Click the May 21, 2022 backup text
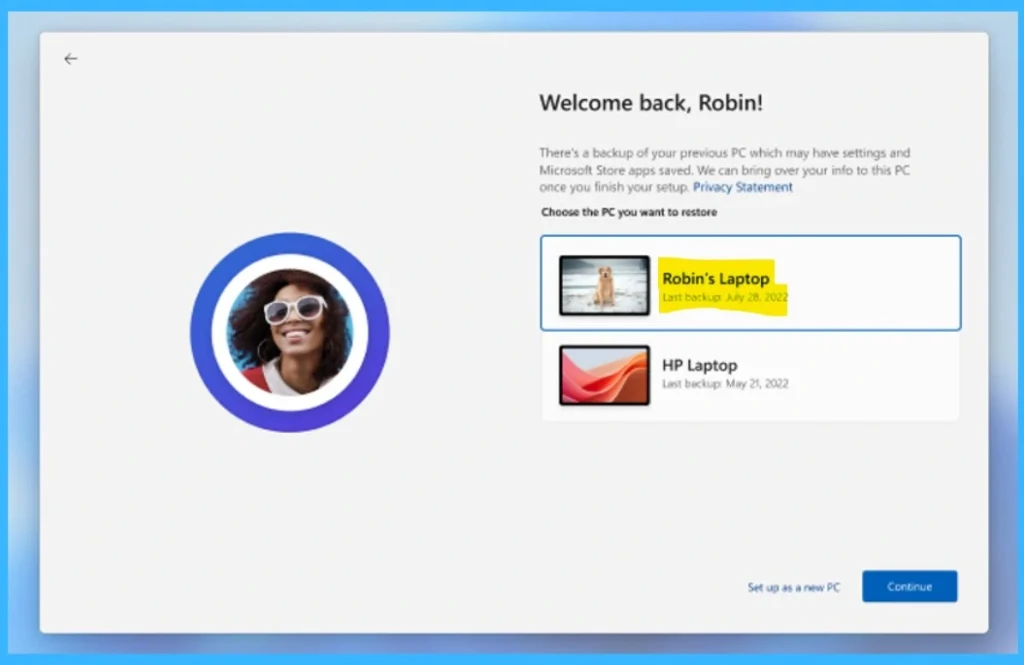Screen dimensions: 1024x665 tap(723, 384)
